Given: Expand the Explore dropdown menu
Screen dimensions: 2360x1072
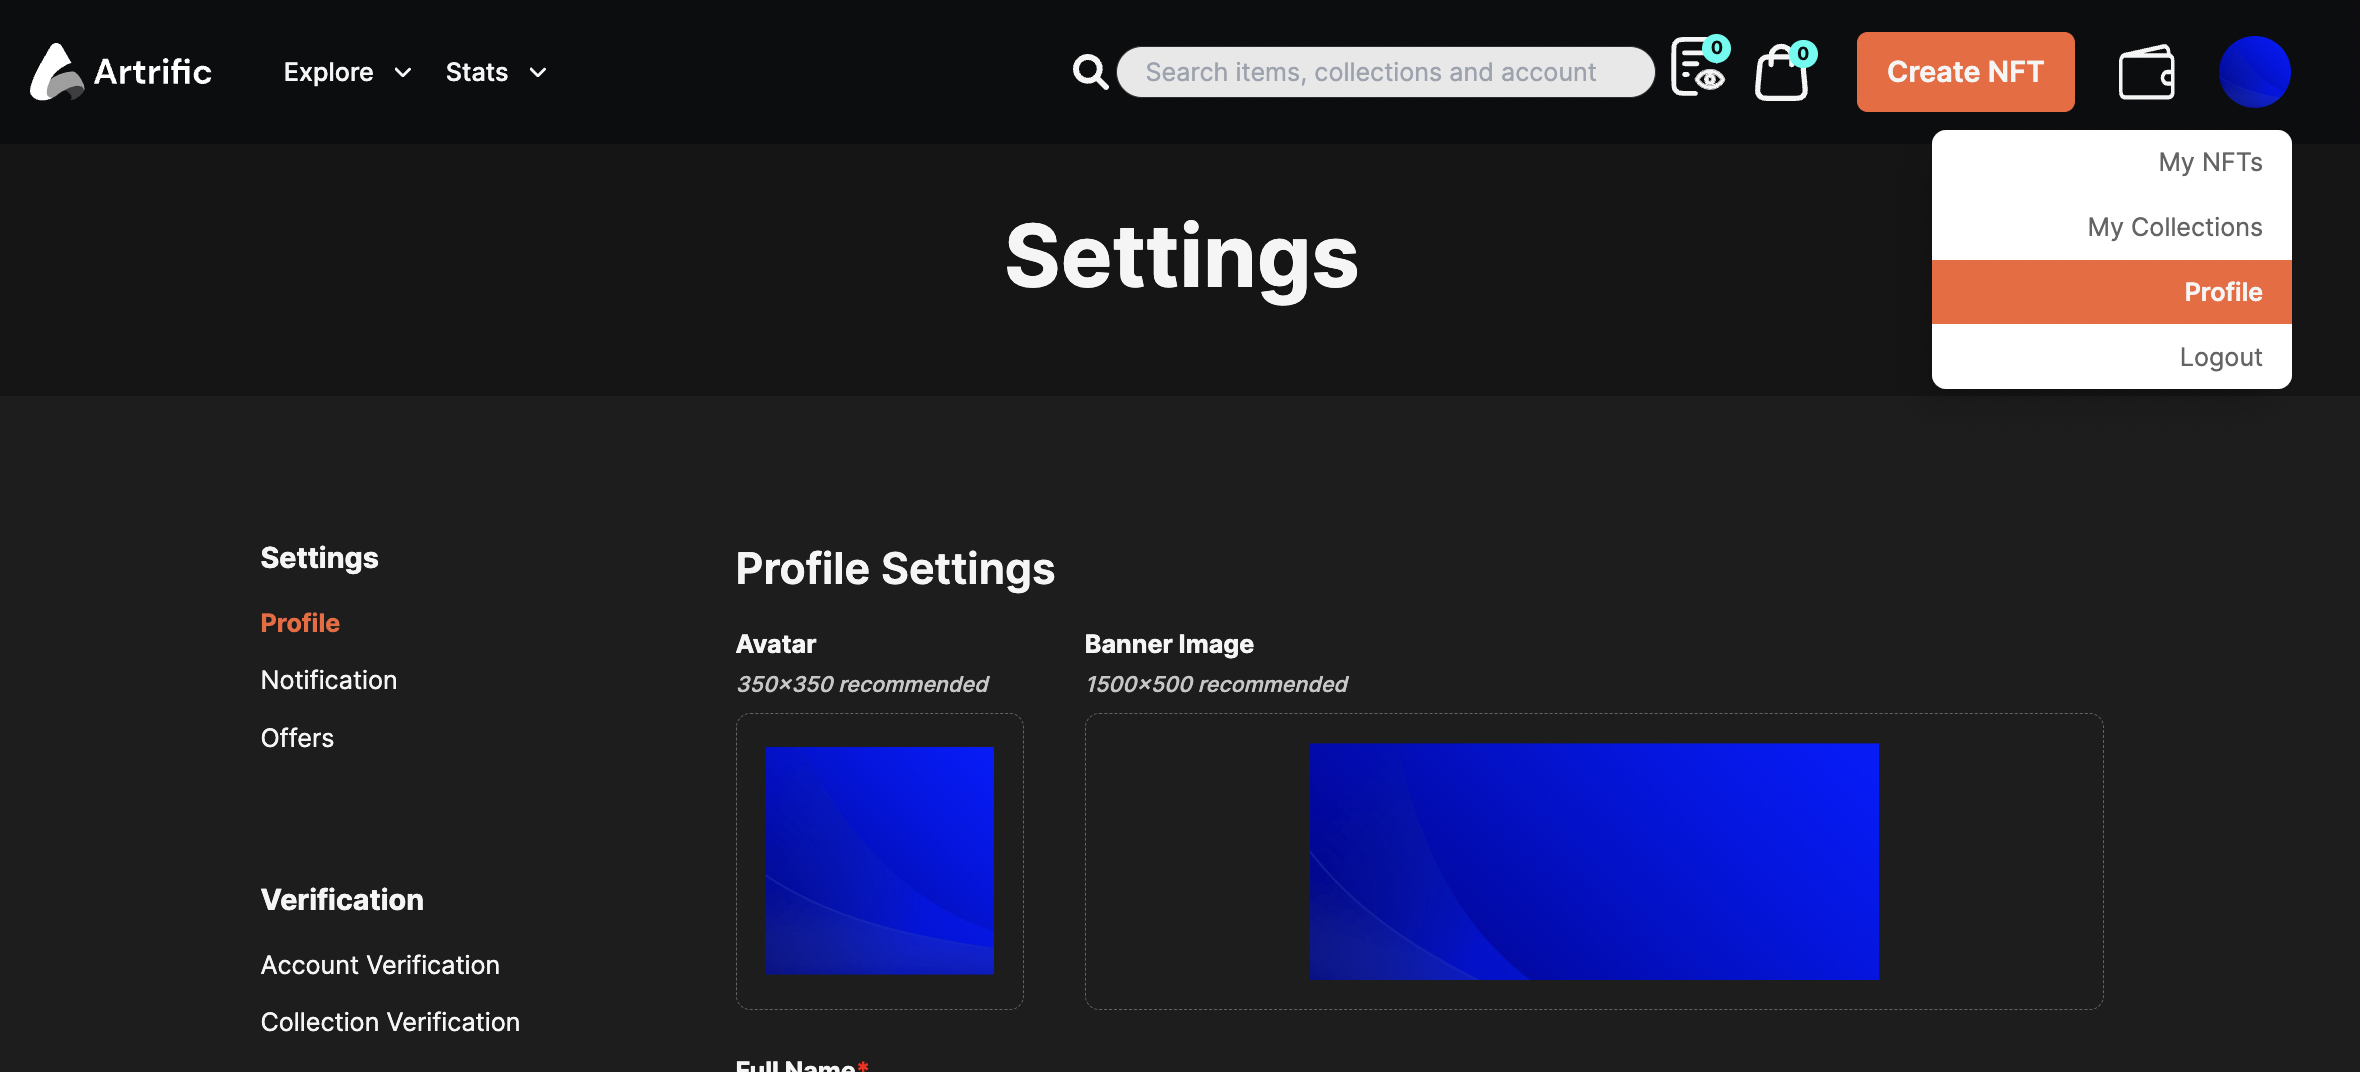Looking at the screenshot, I should click(346, 72).
